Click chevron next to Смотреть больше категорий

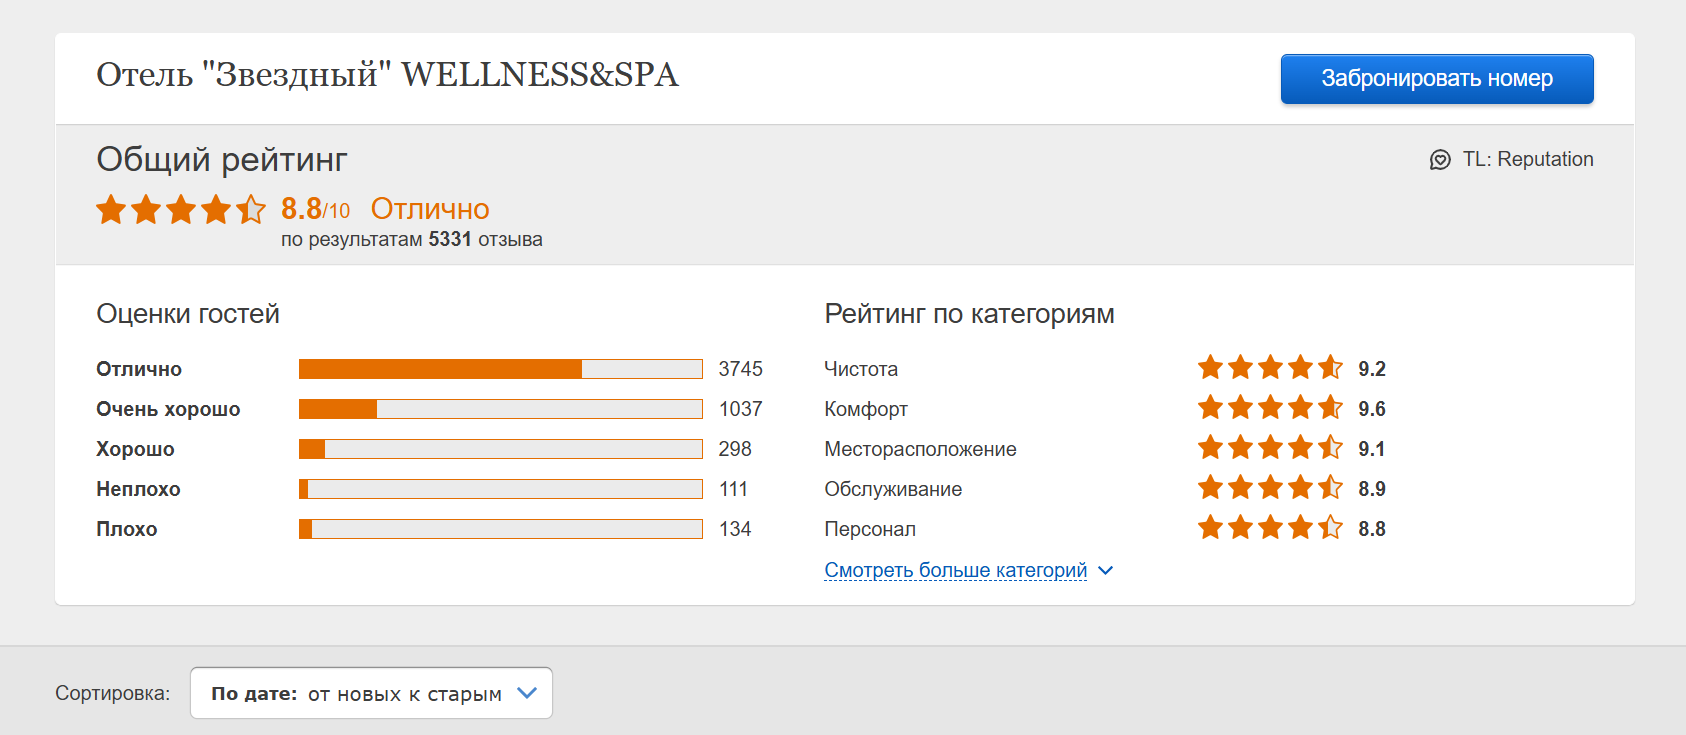[1105, 571]
